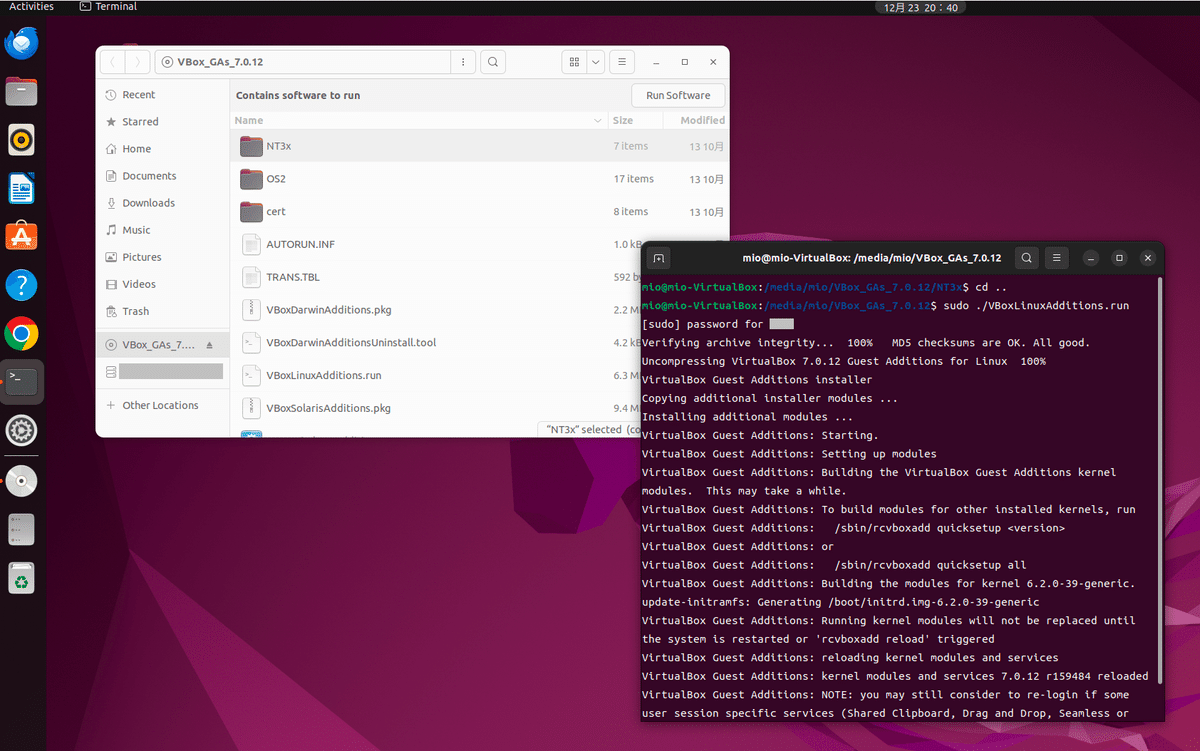Click the Terminal icon in dock
The image size is (1200, 751).
21,381
